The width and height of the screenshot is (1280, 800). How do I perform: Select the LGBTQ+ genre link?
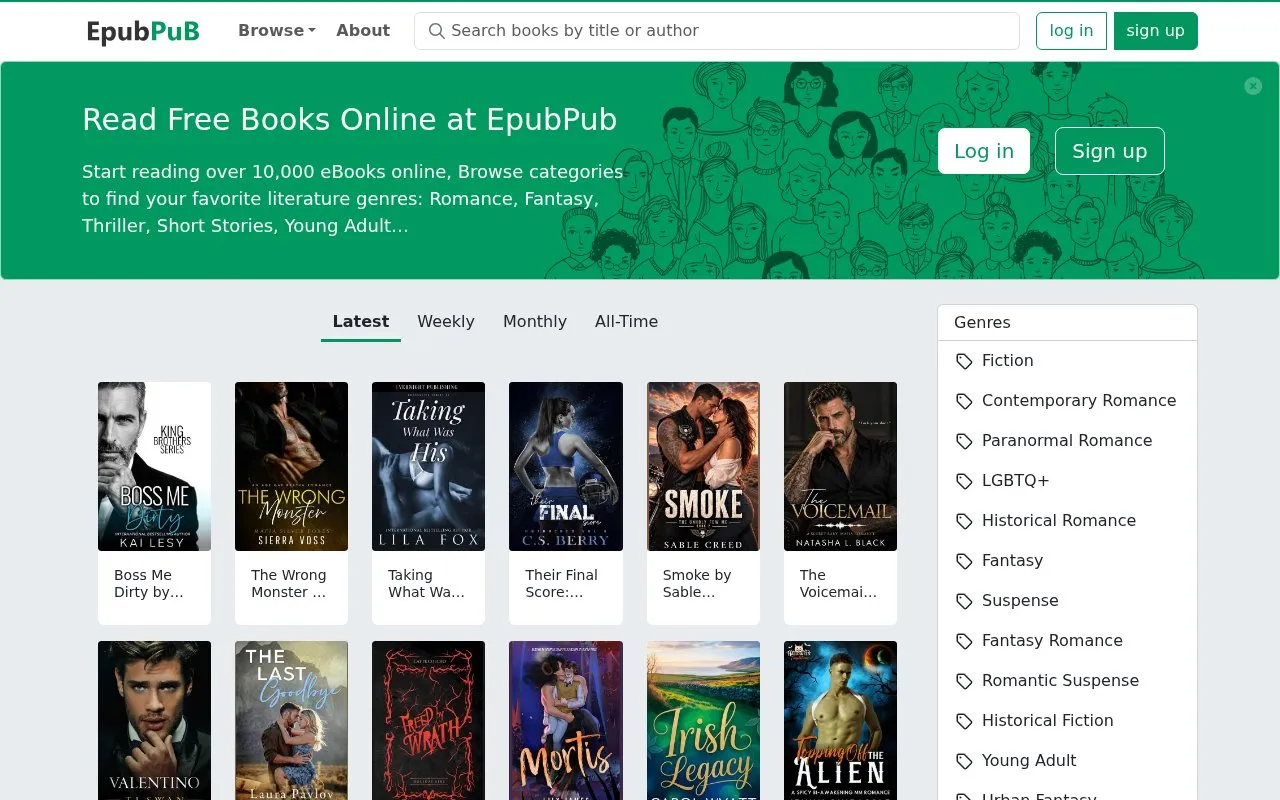1016,480
